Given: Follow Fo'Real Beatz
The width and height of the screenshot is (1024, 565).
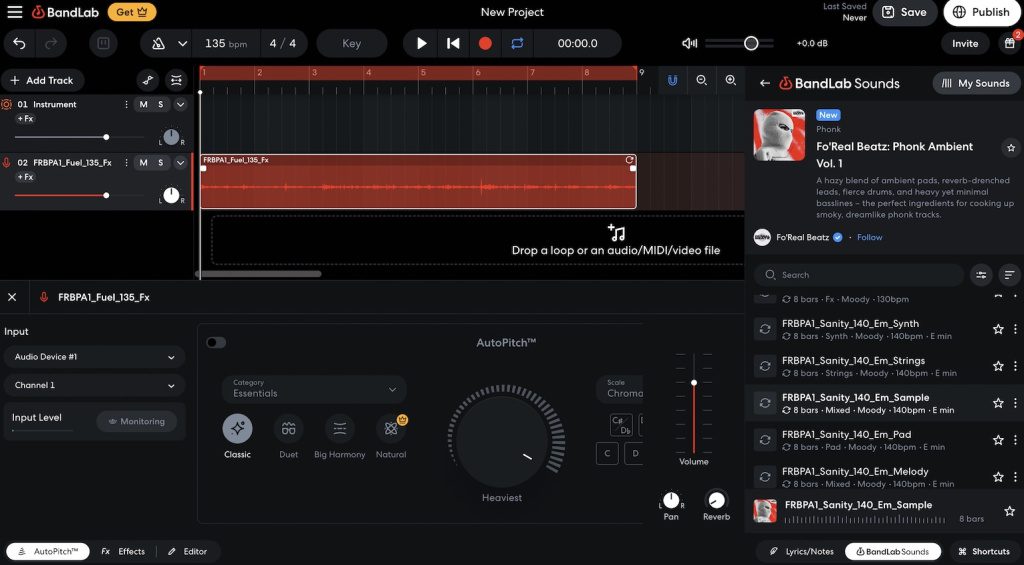Looking at the screenshot, I should tap(869, 238).
